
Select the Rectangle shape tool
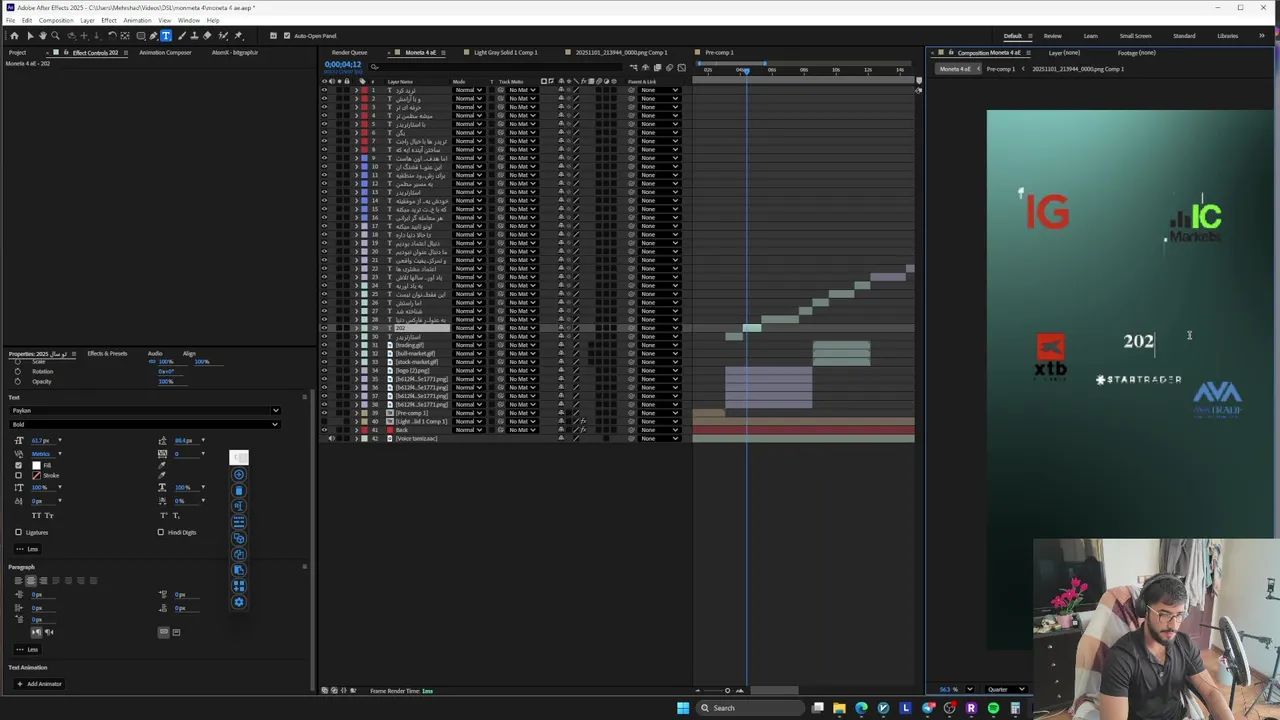[141, 36]
